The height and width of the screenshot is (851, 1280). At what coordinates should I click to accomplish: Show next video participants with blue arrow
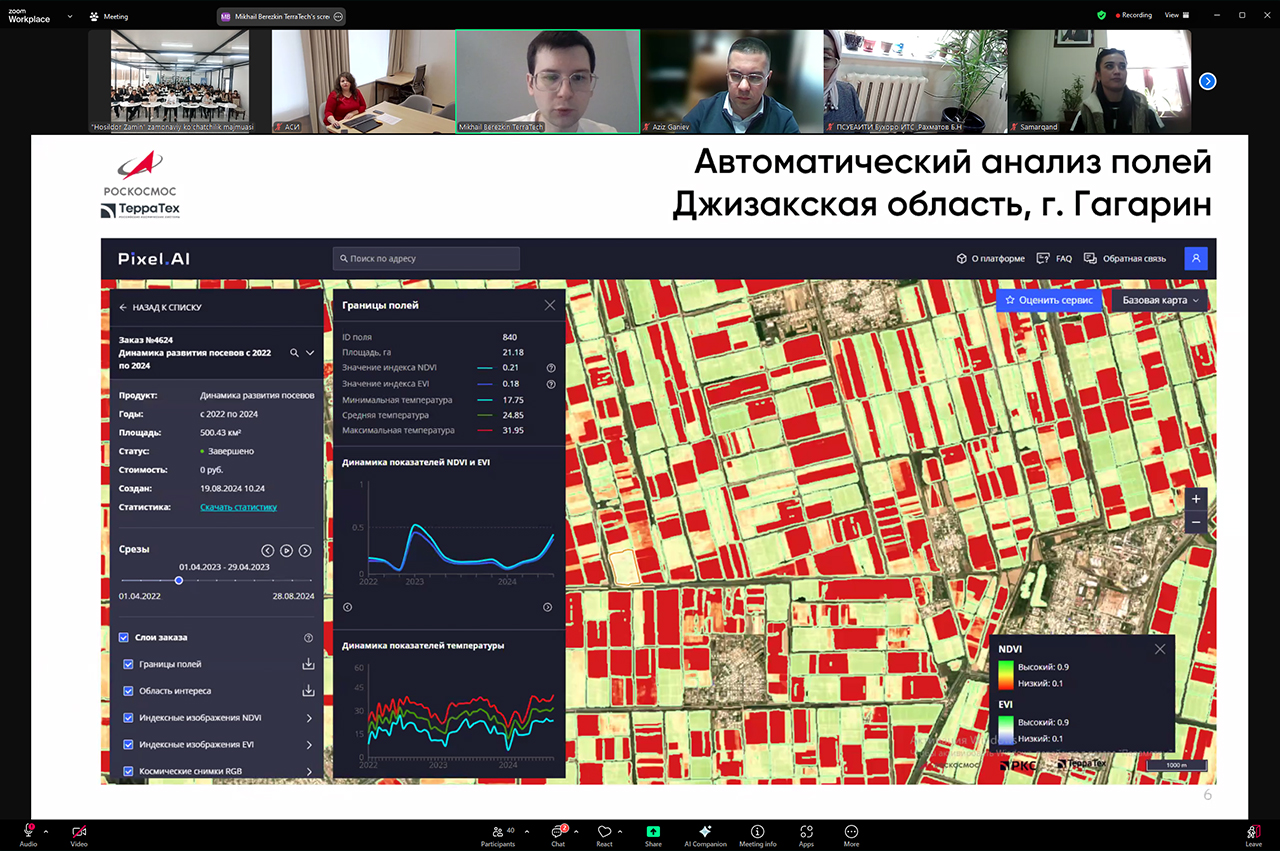coord(1207,81)
